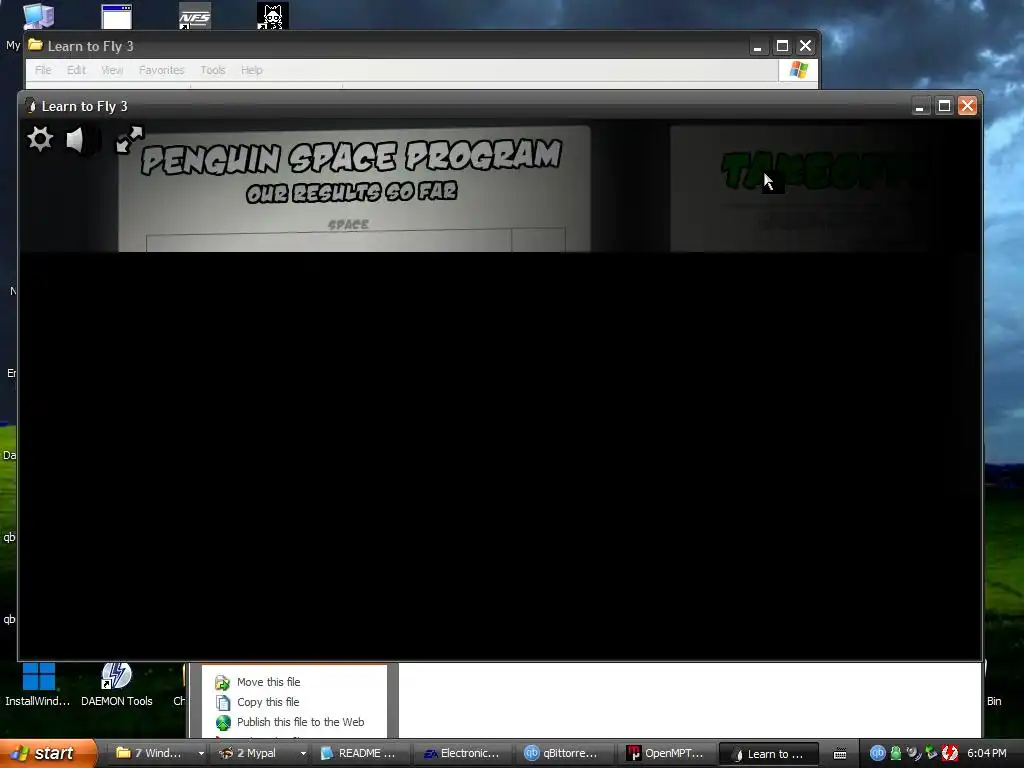Screen dimensions: 1024x768
Task: Open the Windows Start menu
Action: click(x=48, y=753)
